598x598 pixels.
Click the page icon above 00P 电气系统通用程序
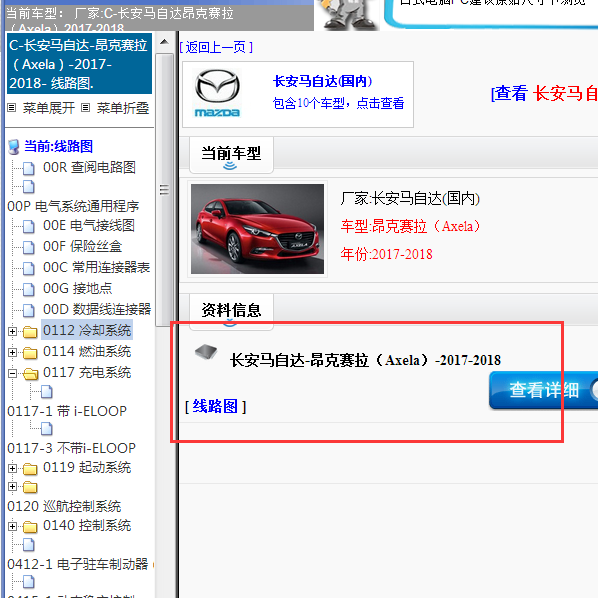click(x=29, y=186)
